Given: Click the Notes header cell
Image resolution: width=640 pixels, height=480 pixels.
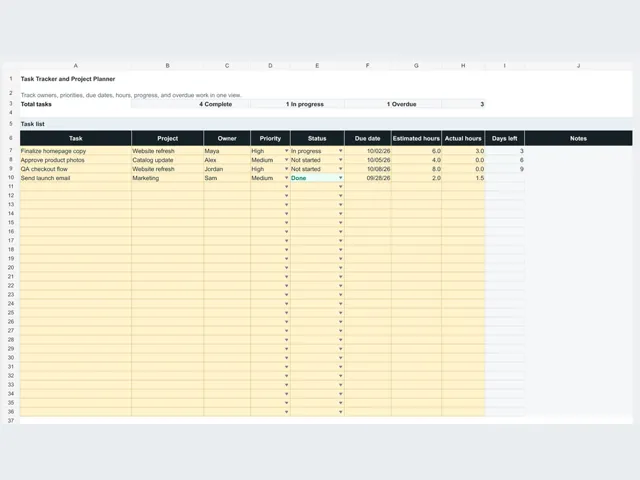Looking at the screenshot, I should (x=578, y=138).
